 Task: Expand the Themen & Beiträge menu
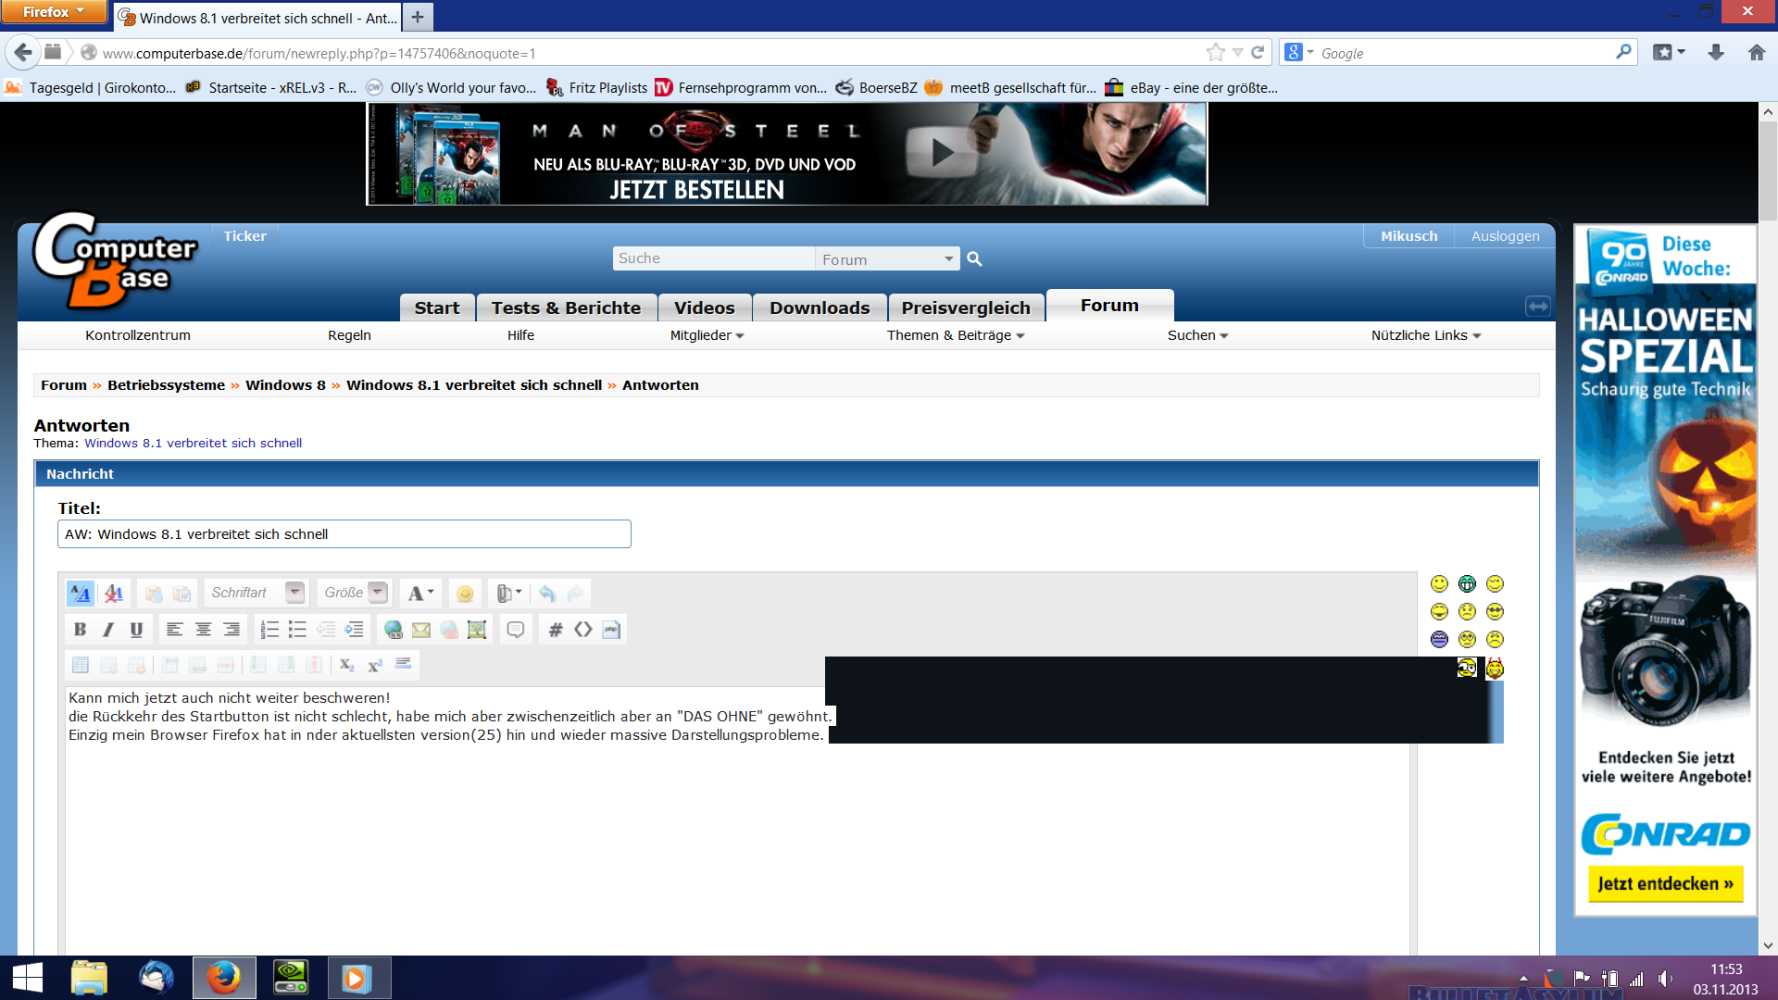(955, 335)
